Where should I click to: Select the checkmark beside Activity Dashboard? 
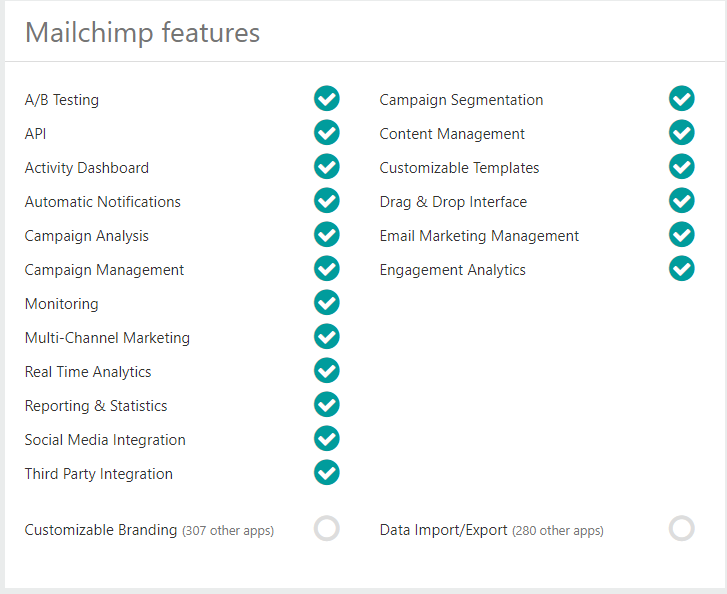(x=327, y=166)
